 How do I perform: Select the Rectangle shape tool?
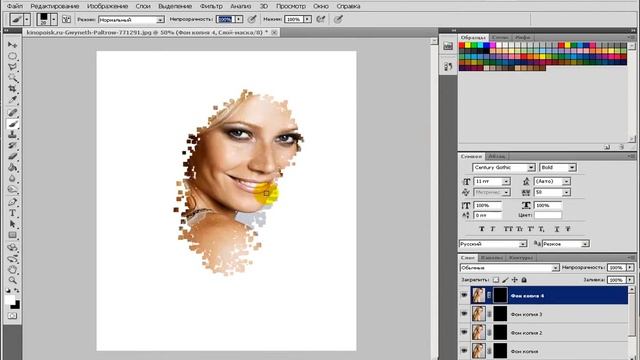[x=12, y=235]
